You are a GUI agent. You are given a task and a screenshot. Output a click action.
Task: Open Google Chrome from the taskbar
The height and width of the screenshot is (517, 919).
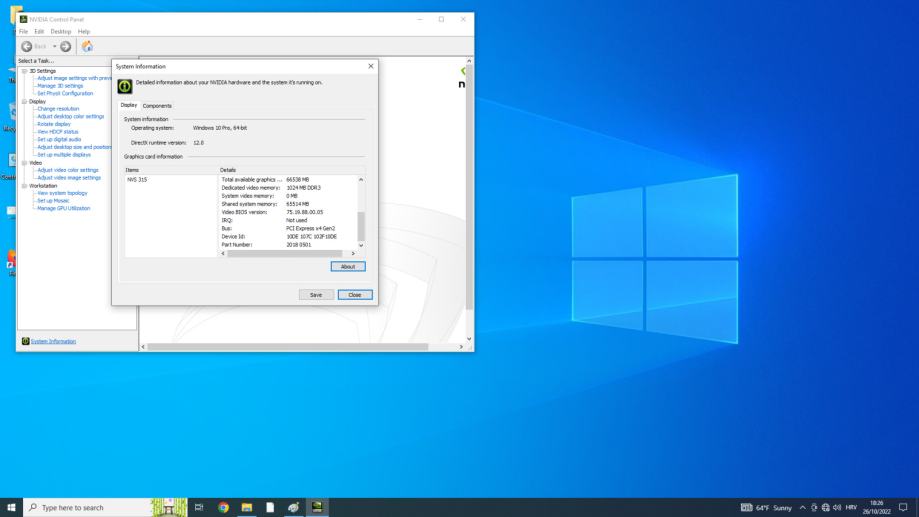tap(223, 507)
